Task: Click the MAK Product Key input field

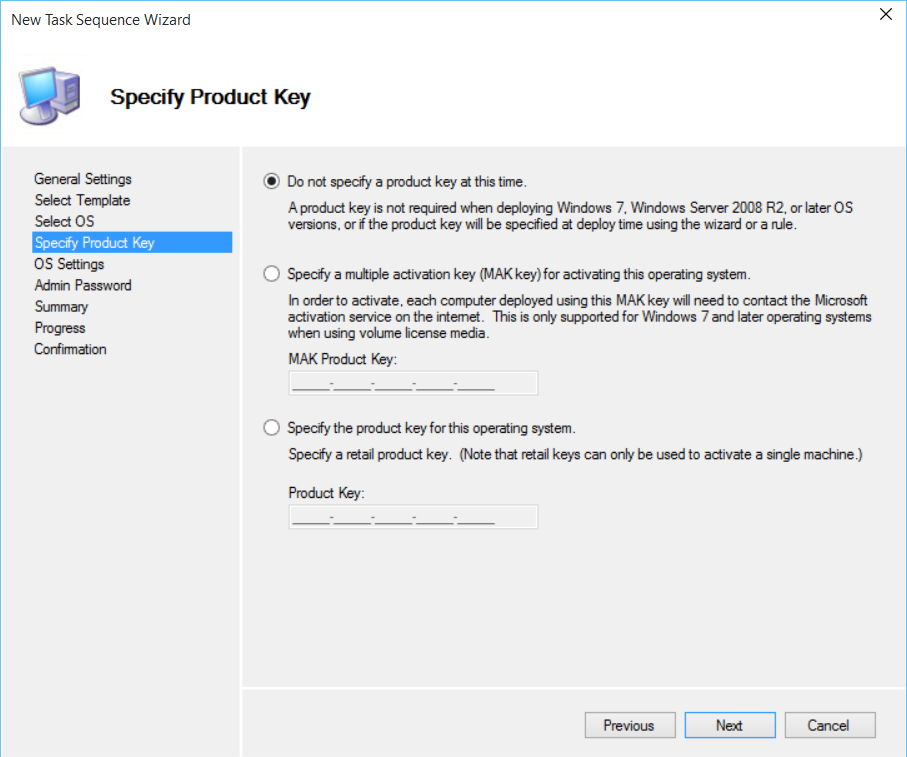Action: pyautogui.click(x=413, y=383)
